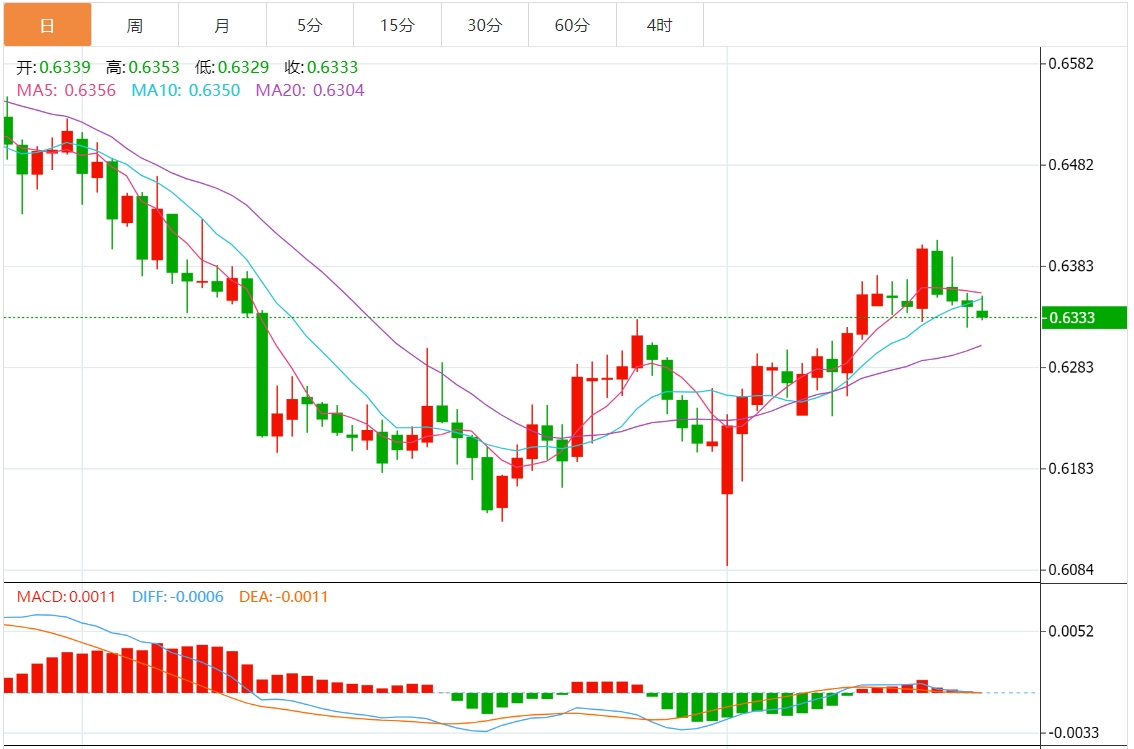Open the 15分 chart tab
The image size is (1134, 749).
(x=398, y=25)
